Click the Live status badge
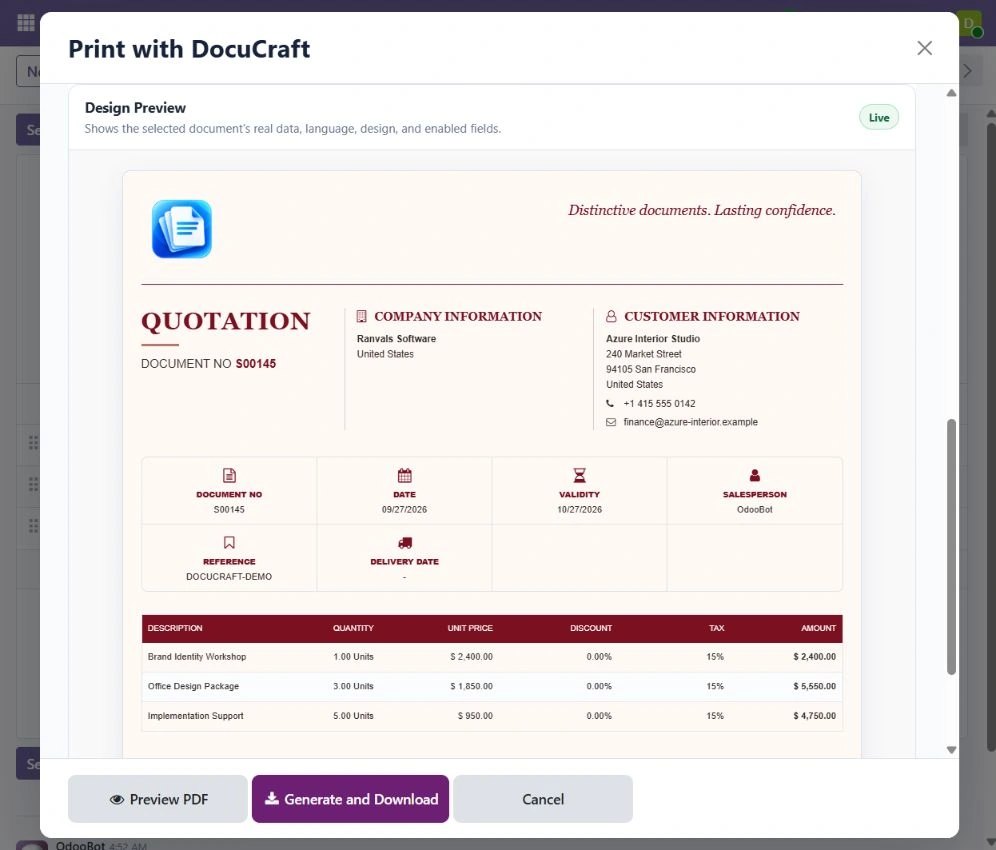996x850 pixels. (879, 118)
